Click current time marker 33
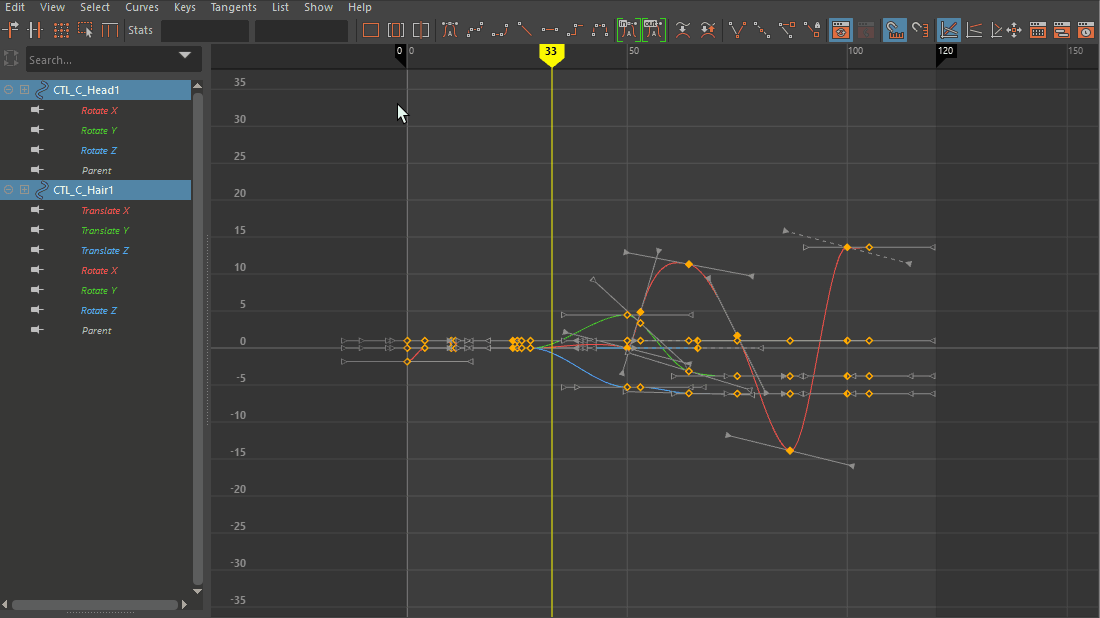Viewport: 1100px width, 618px height. pos(551,53)
